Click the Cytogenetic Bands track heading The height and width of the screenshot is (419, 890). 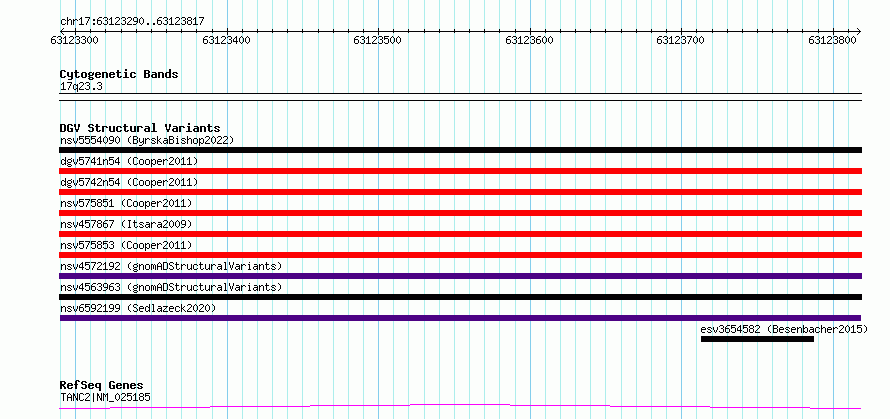tap(119, 74)
